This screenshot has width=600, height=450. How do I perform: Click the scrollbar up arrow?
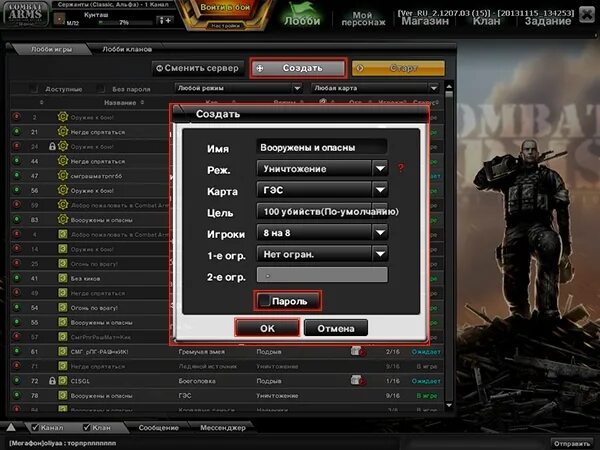coord(449,85)
